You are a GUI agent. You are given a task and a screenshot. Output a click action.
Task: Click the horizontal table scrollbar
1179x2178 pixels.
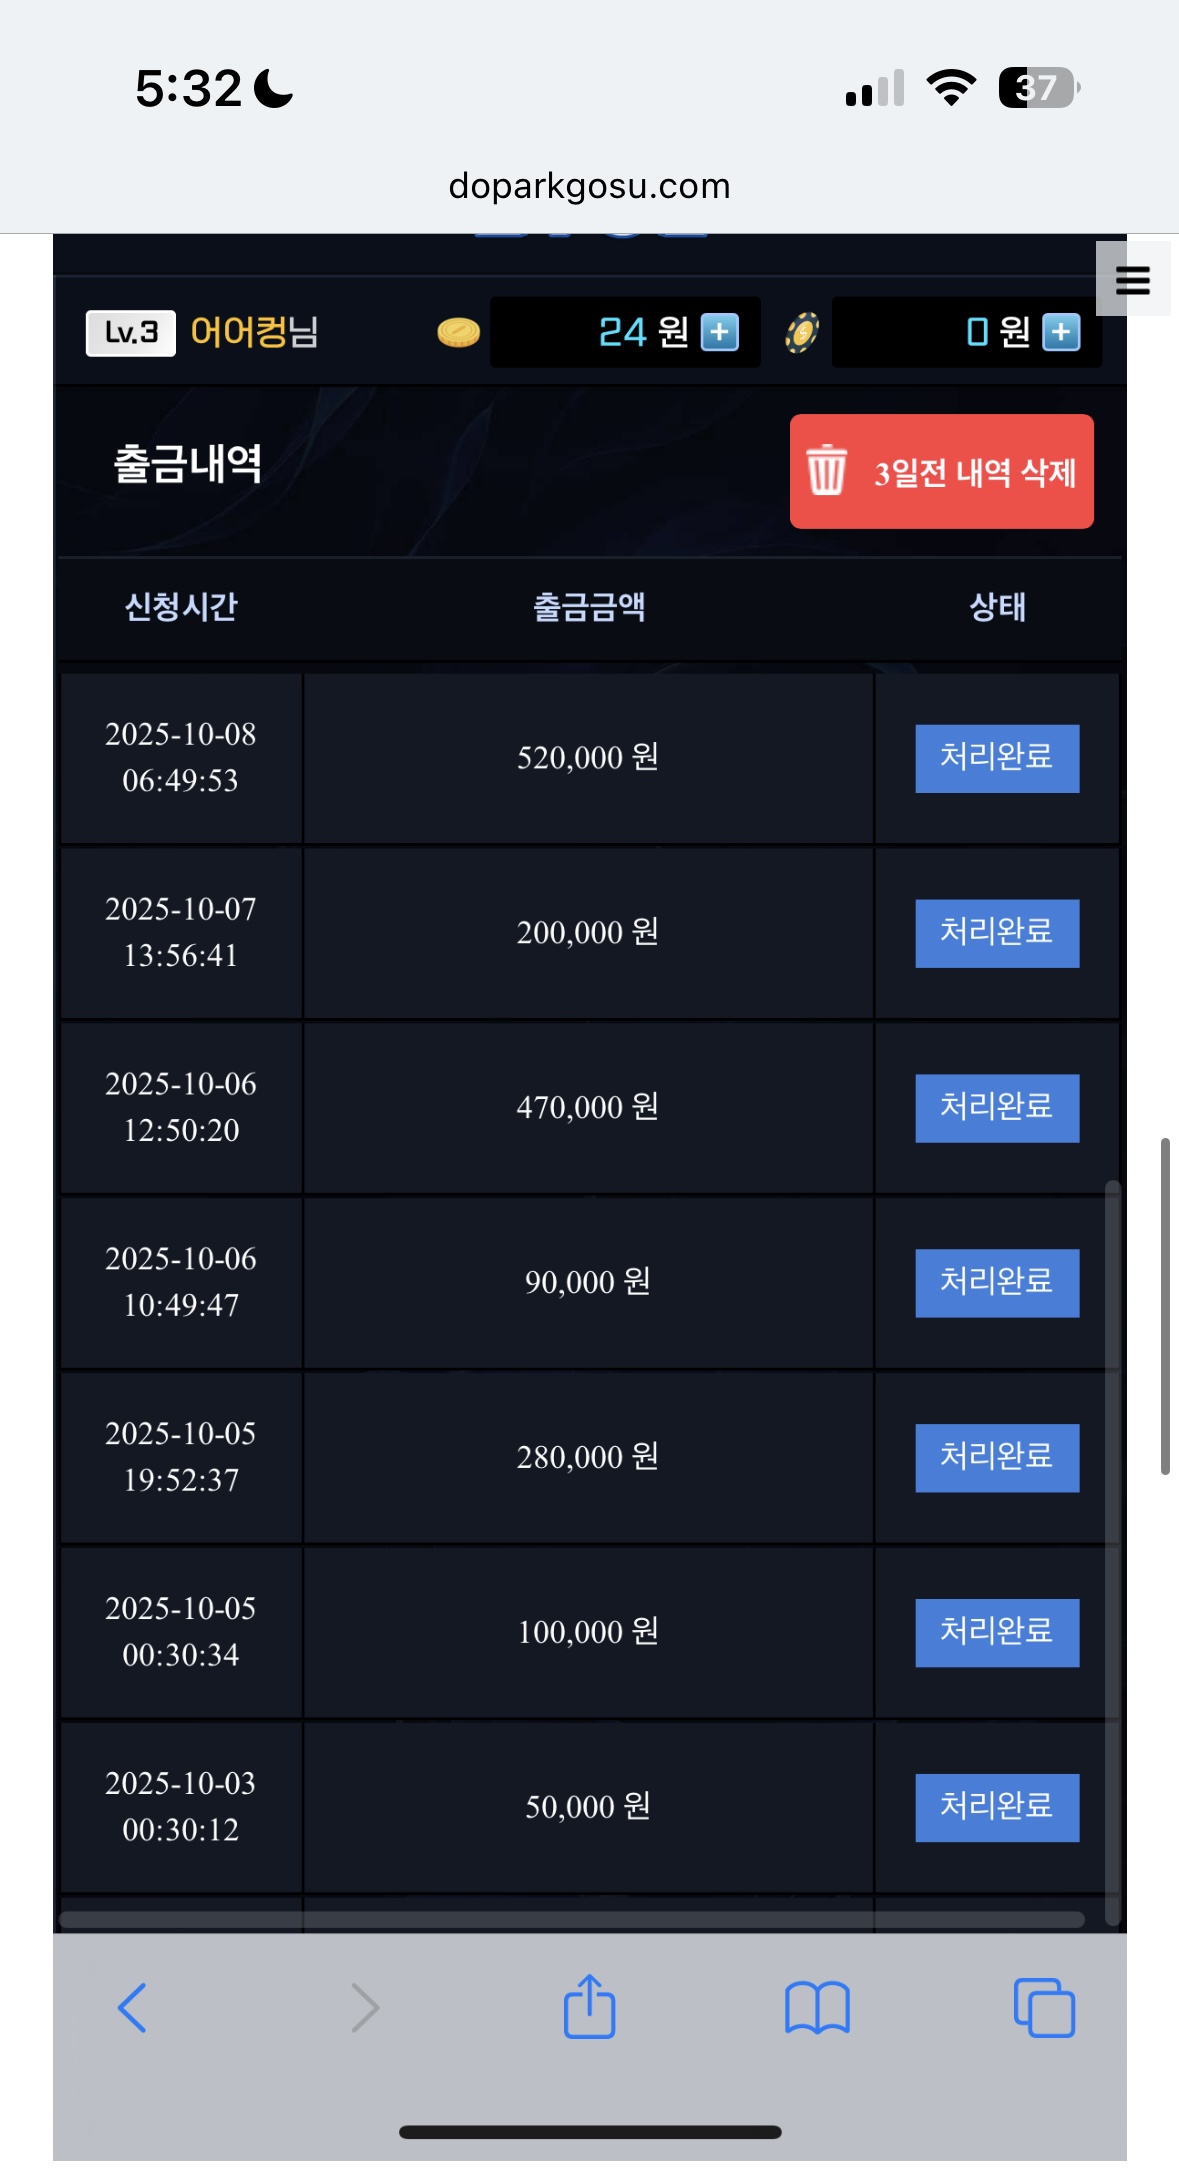coord(572,1920)
